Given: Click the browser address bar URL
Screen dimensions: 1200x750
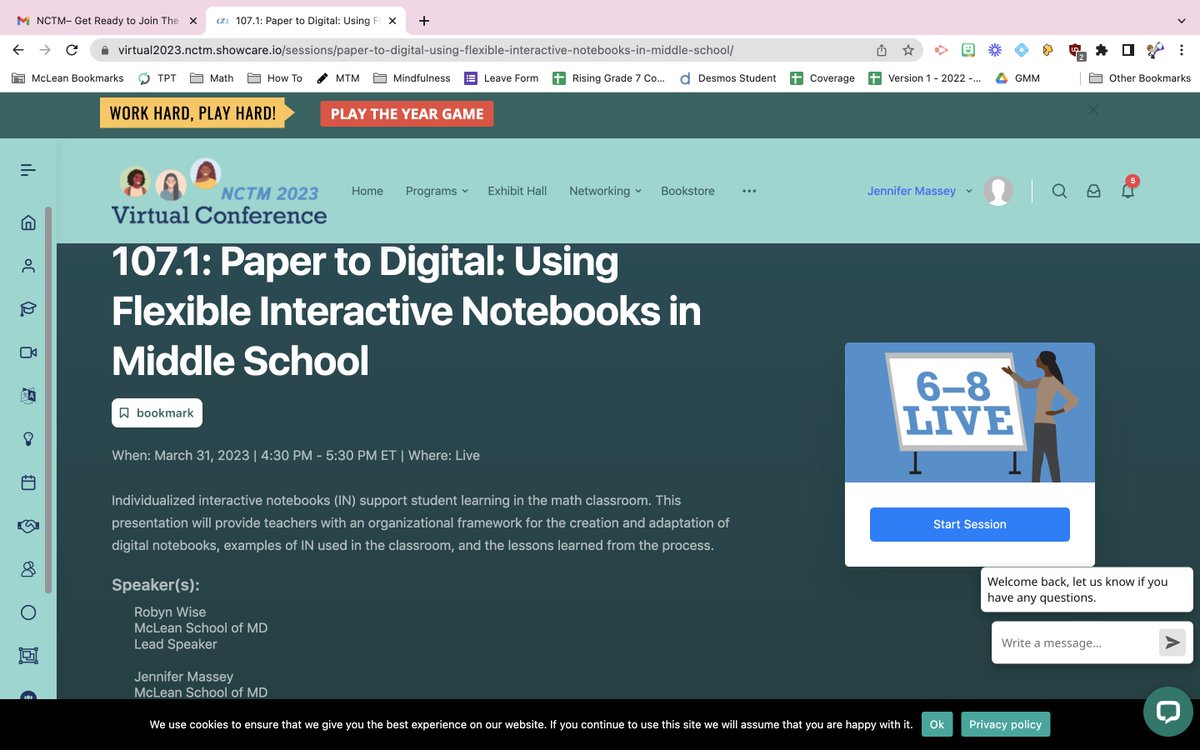Looking at the screenshot, I should [426, 49].
